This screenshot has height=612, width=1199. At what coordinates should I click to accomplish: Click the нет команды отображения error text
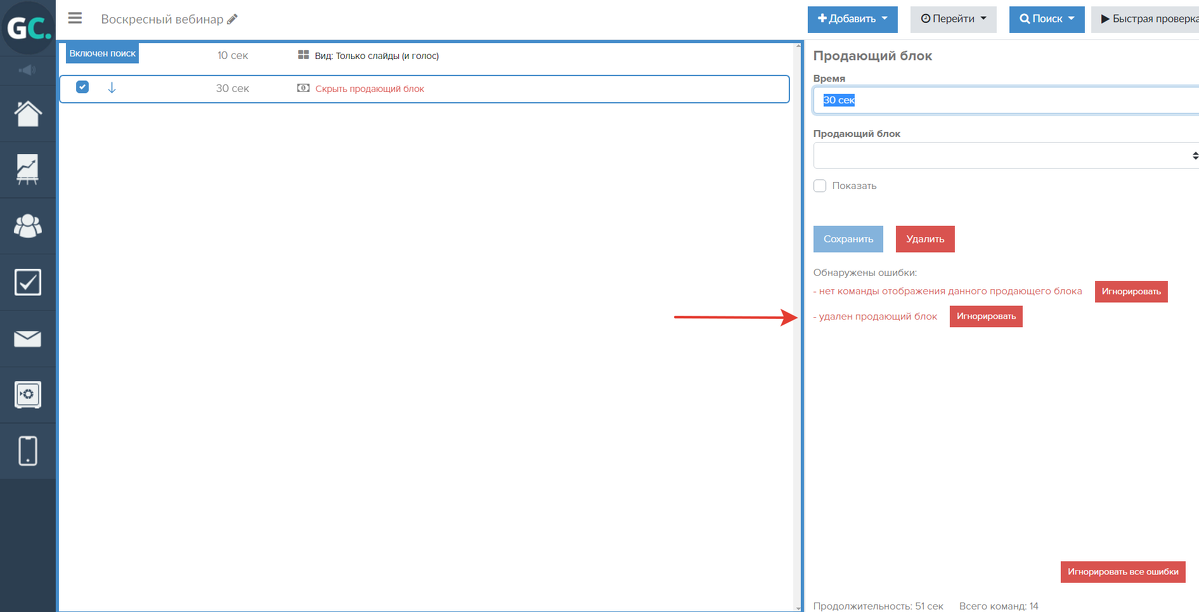coord(948,291)
